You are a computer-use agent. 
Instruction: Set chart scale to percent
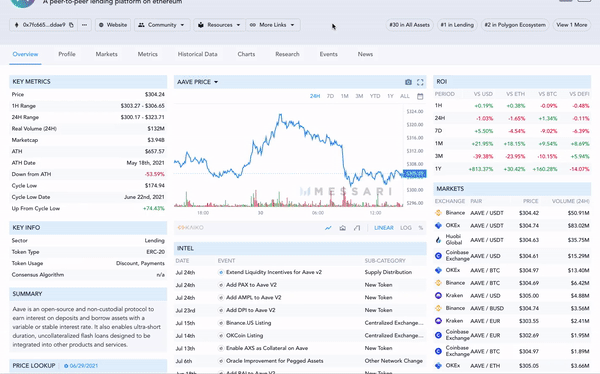tap(421, 228)
